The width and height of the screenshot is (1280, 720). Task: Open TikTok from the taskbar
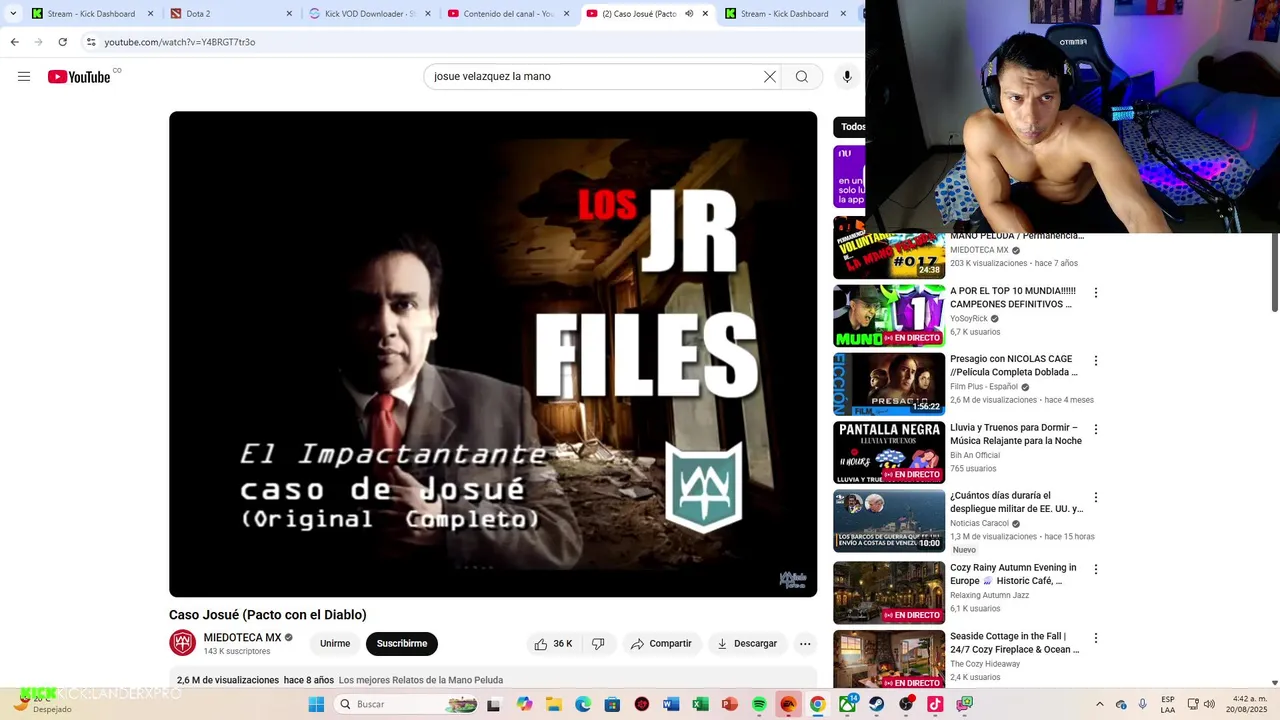tap(935, 704)
